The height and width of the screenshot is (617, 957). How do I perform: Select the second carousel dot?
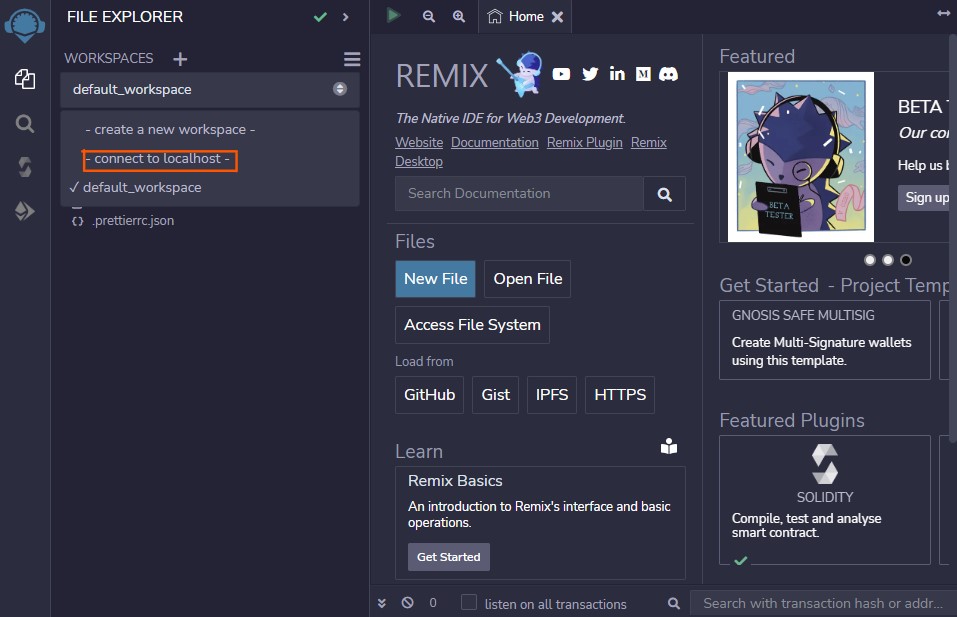[x=888, y=260]
